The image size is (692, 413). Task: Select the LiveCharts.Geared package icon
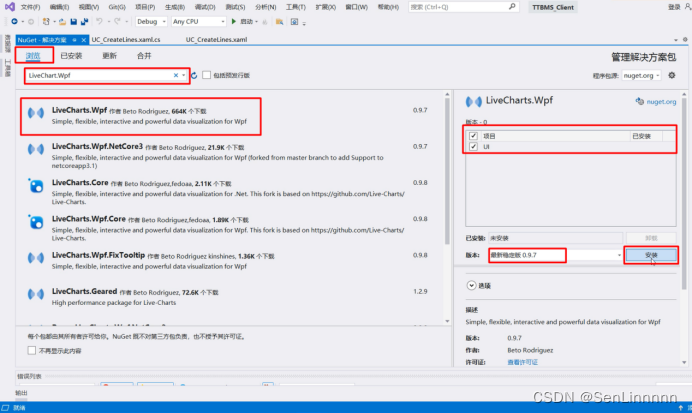click(x=36, y=294)
